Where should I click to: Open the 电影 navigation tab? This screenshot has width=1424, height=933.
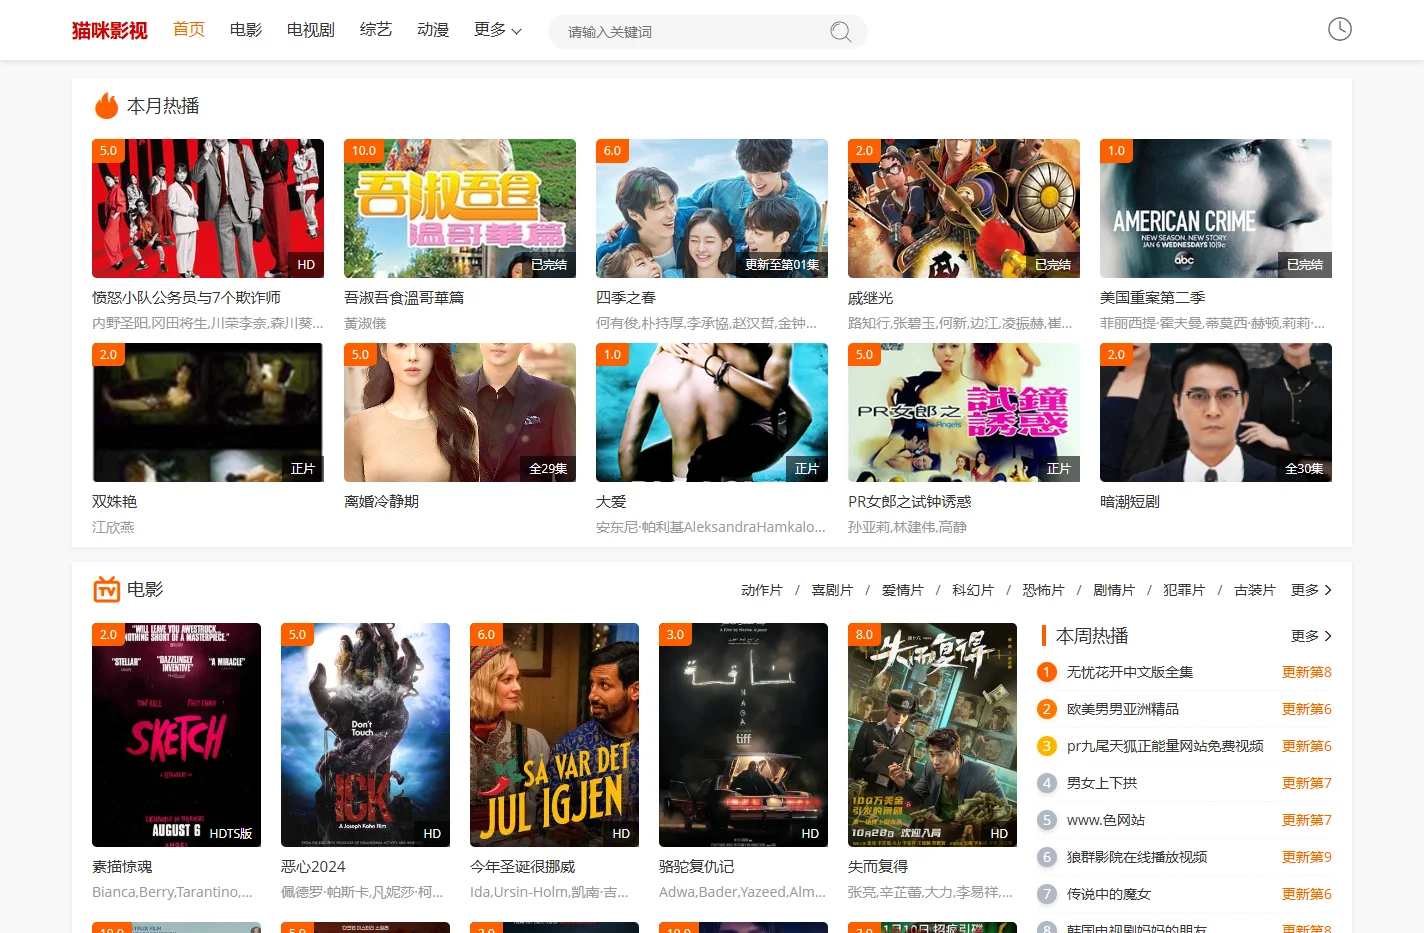[x=246, y=30]
